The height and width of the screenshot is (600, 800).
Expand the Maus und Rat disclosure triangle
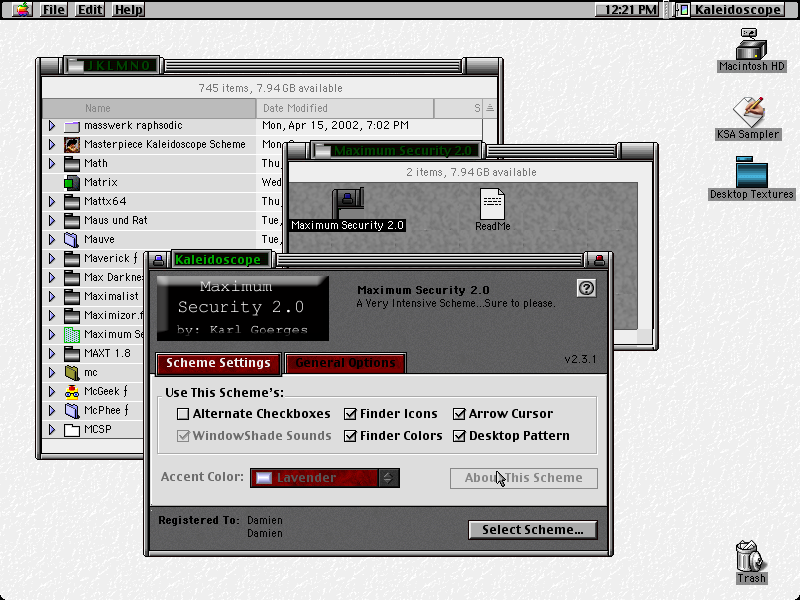[52, 221]
